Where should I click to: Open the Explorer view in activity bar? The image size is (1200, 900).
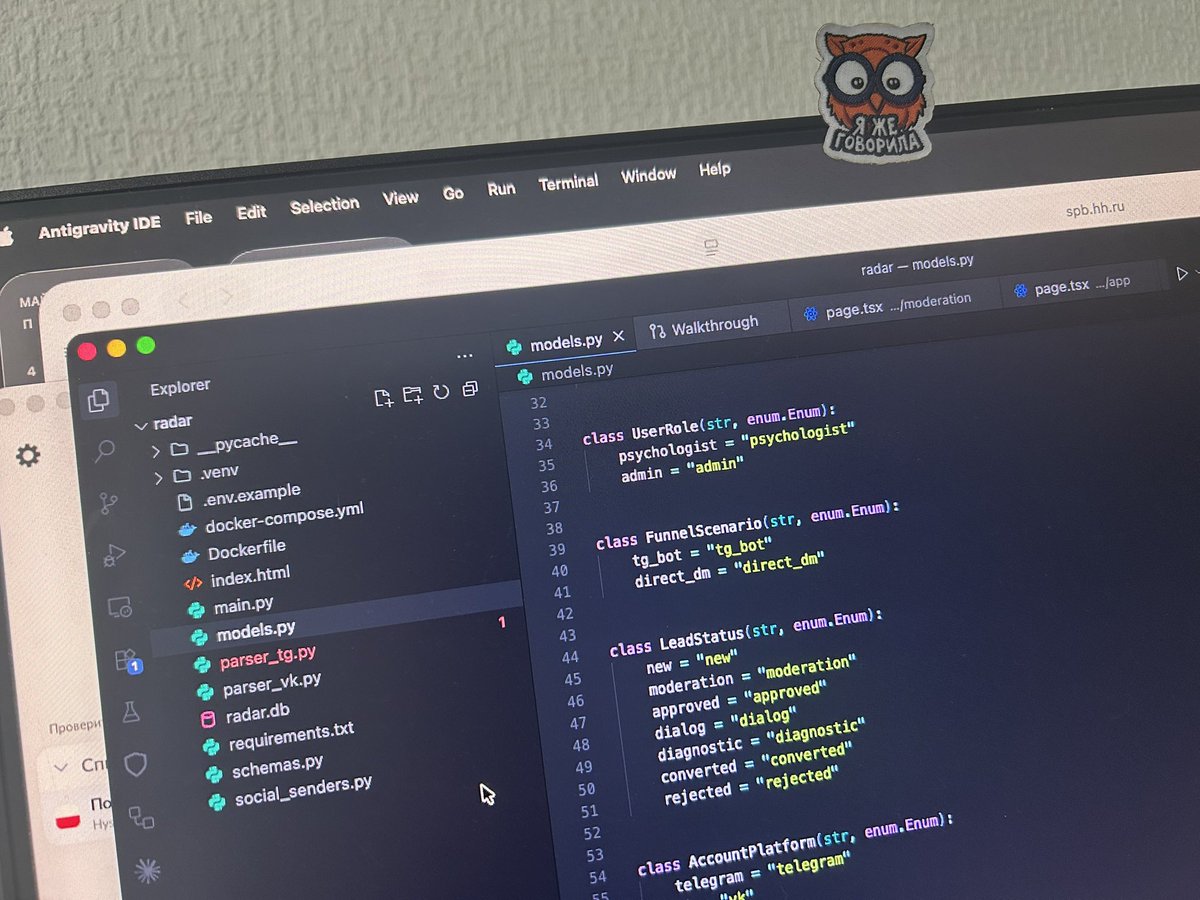[98, 401]
